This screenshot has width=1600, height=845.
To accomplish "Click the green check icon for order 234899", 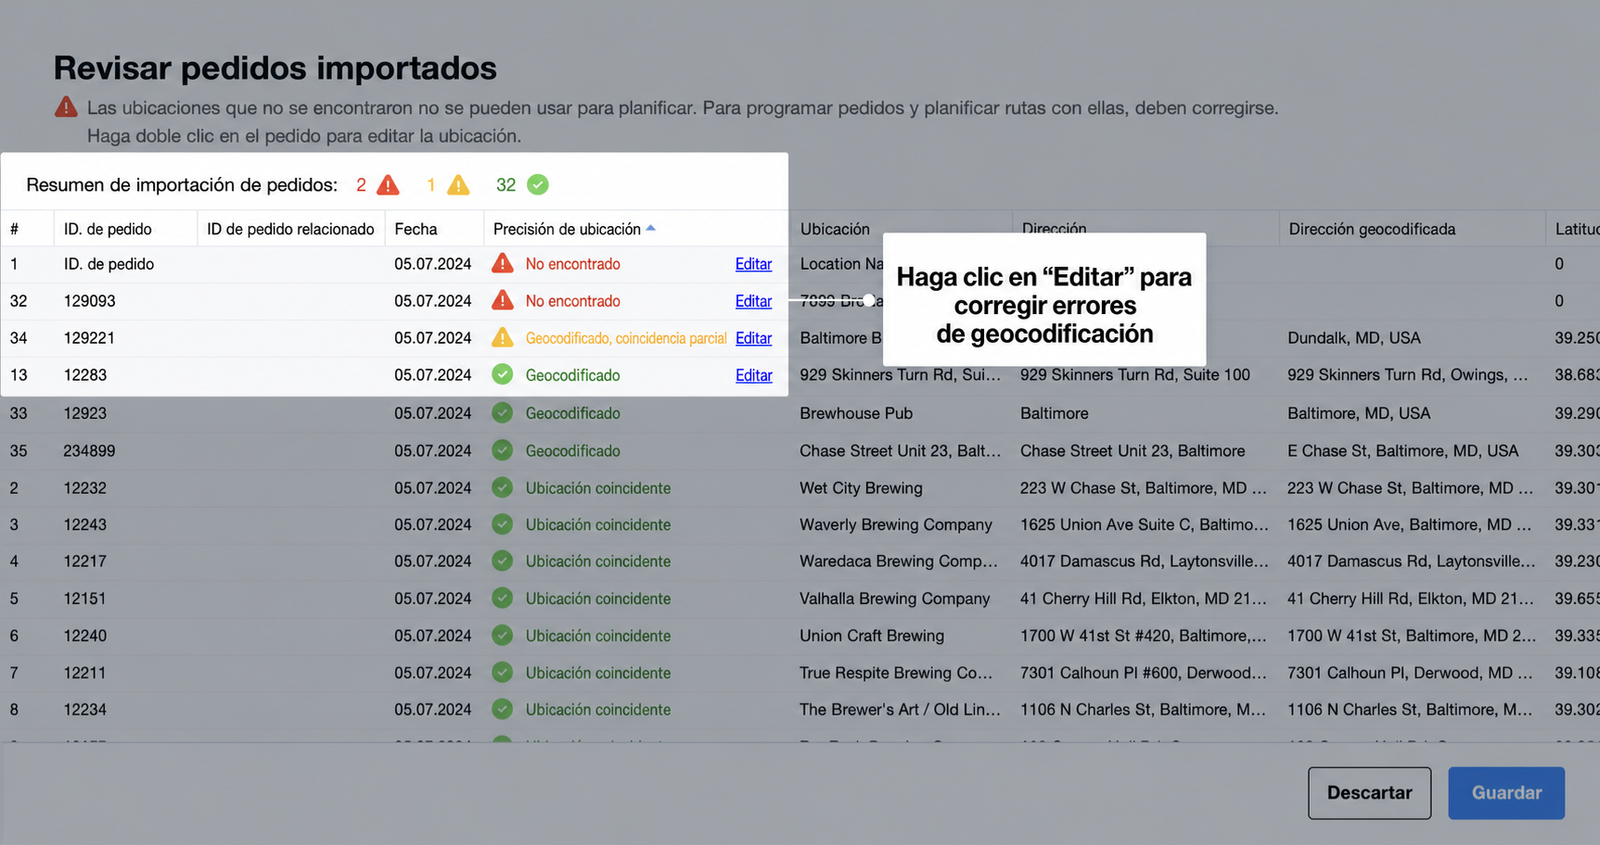I will coord(502,451).
